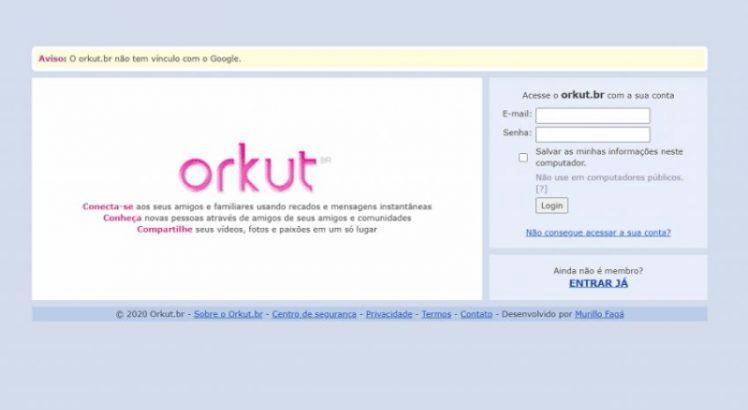Open the Termos footer link
Viewport: 748px width, 410px height.
[436, 314]
